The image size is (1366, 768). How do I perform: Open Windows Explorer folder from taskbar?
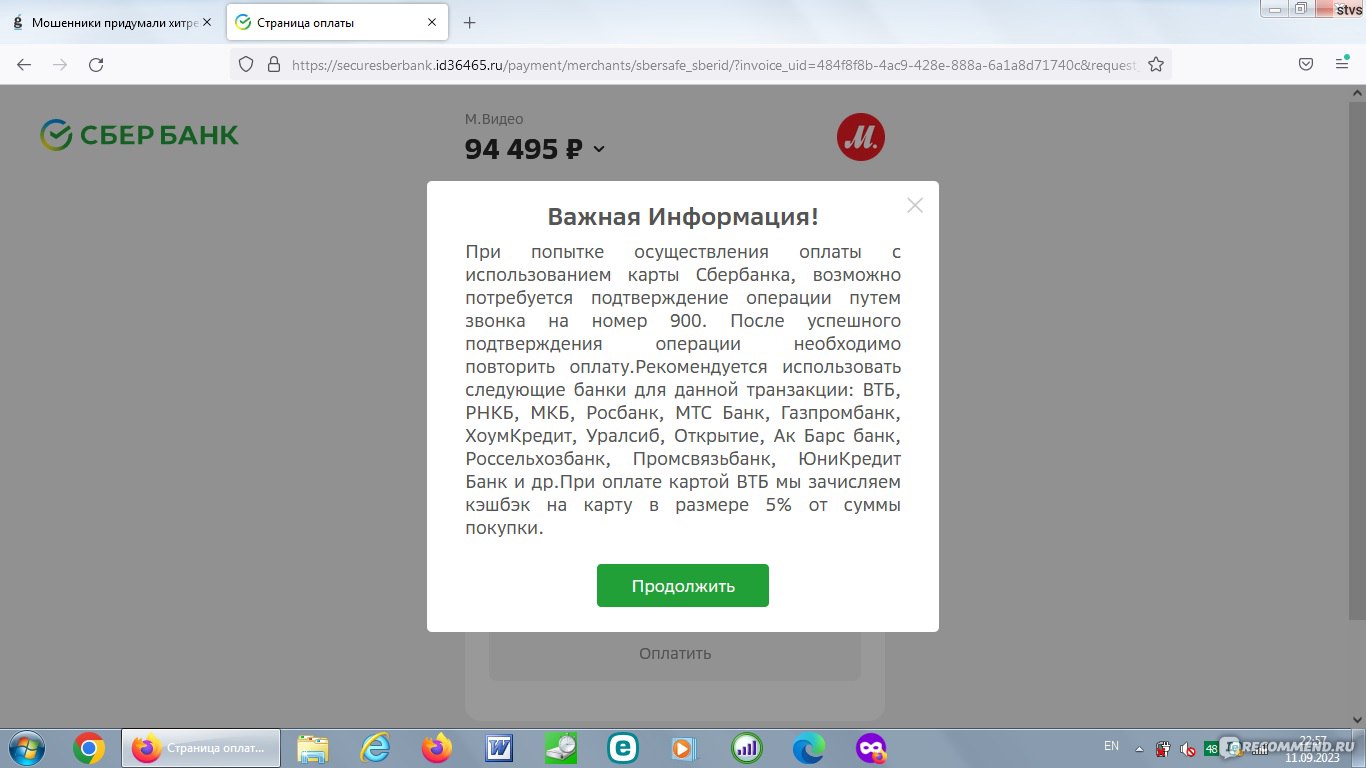coord(313,748)
